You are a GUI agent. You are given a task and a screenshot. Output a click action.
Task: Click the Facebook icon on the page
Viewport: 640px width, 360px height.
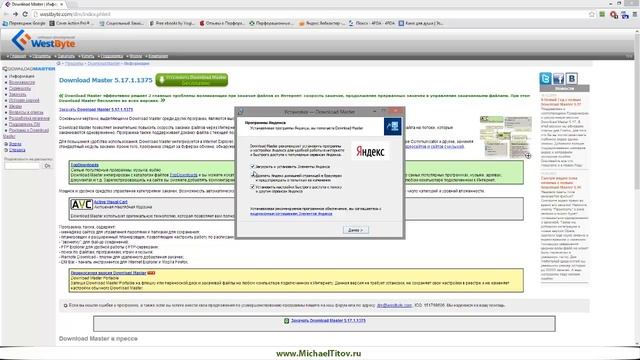coord(558,78)
